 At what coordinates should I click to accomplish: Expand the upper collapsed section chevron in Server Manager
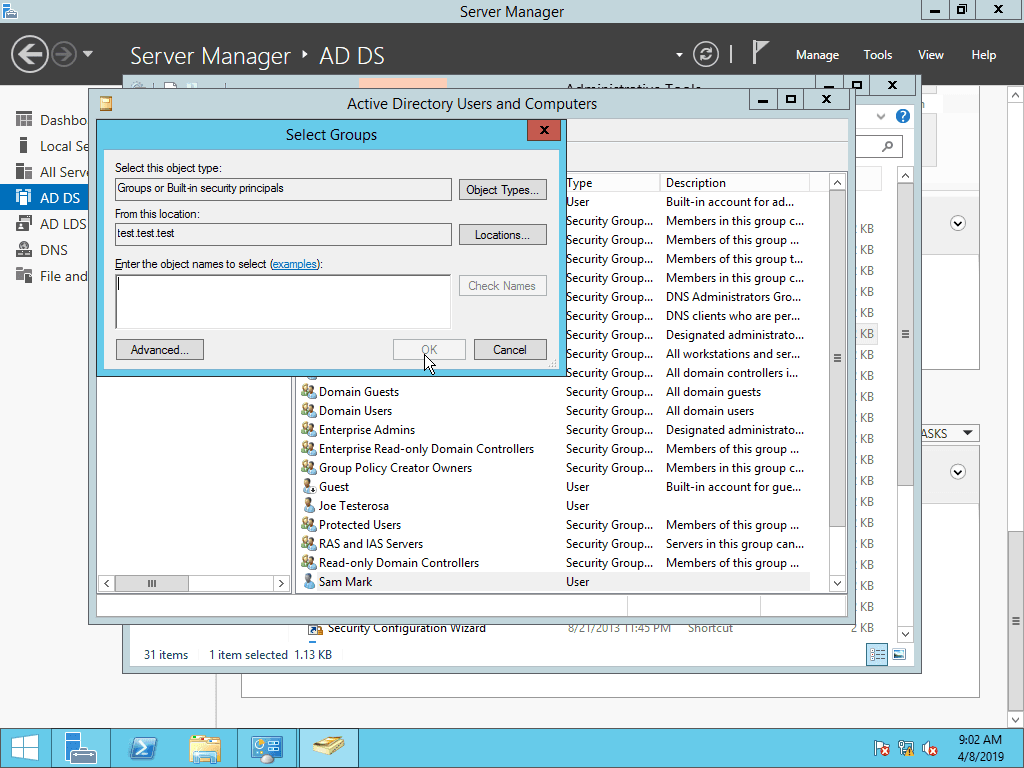pyautogui.click(x=957, y=223)
